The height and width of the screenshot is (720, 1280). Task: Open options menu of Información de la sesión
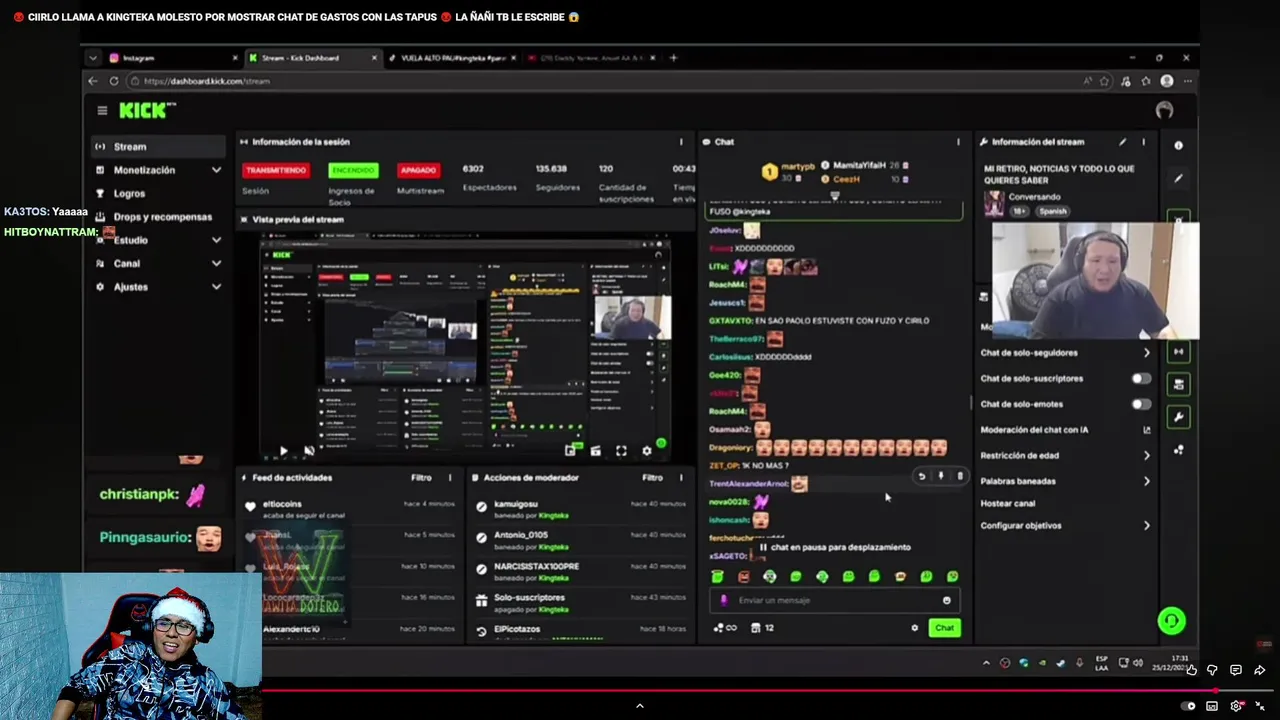click(x=681, y=142)
